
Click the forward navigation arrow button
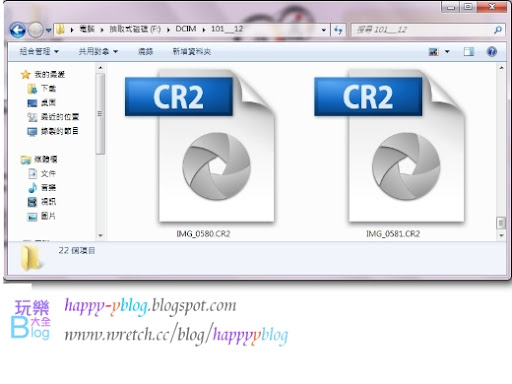(35, 30)
